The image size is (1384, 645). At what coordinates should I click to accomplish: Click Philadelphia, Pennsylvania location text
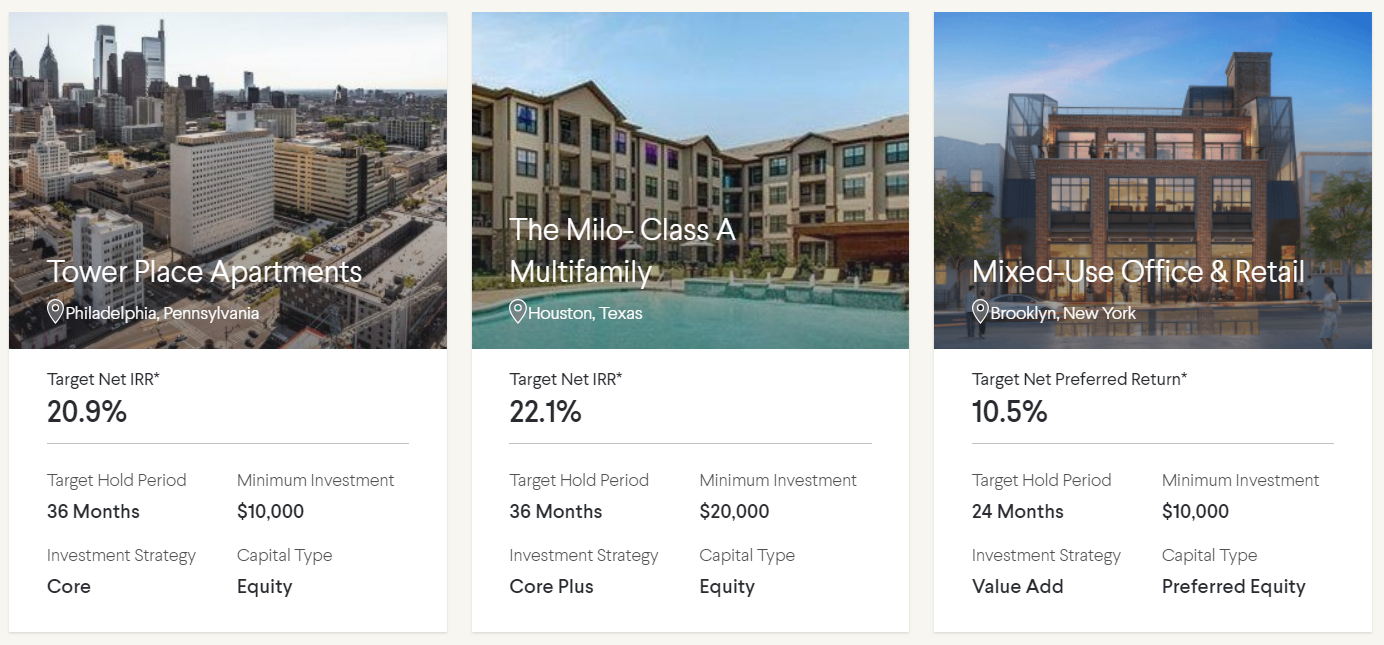pyautogui.click(x=163, y=313)
